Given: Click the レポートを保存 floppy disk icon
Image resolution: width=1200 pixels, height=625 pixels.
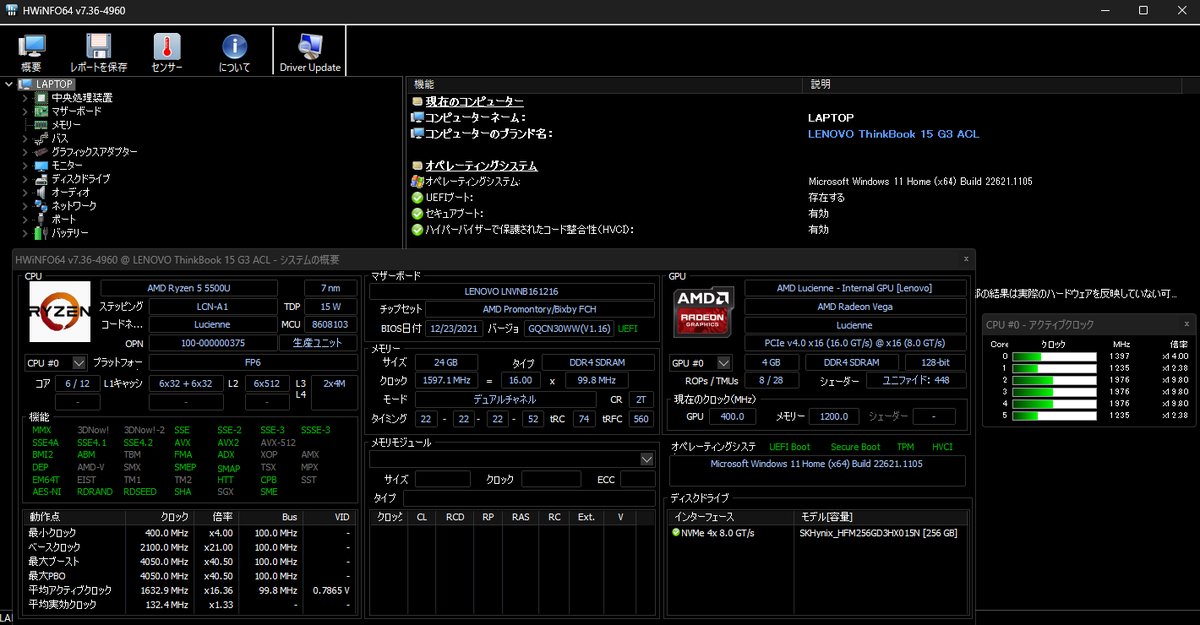Looking at the screenshot, I should coord(98,46).
